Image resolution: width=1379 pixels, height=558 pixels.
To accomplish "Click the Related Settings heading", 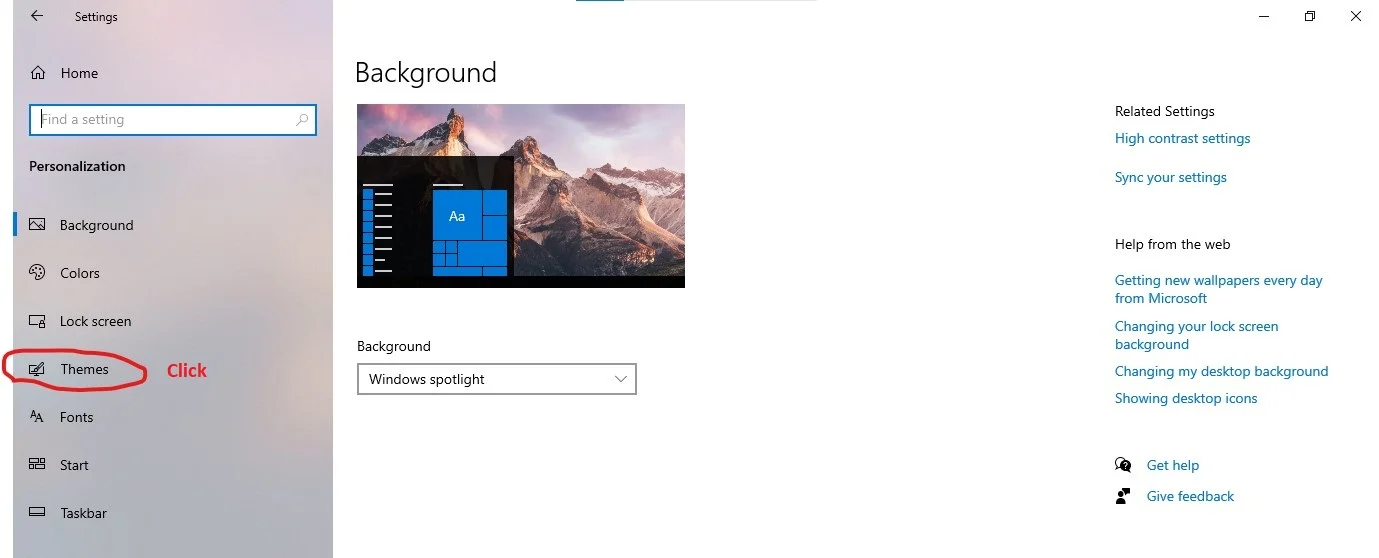I will click(x=1164, y=111).
